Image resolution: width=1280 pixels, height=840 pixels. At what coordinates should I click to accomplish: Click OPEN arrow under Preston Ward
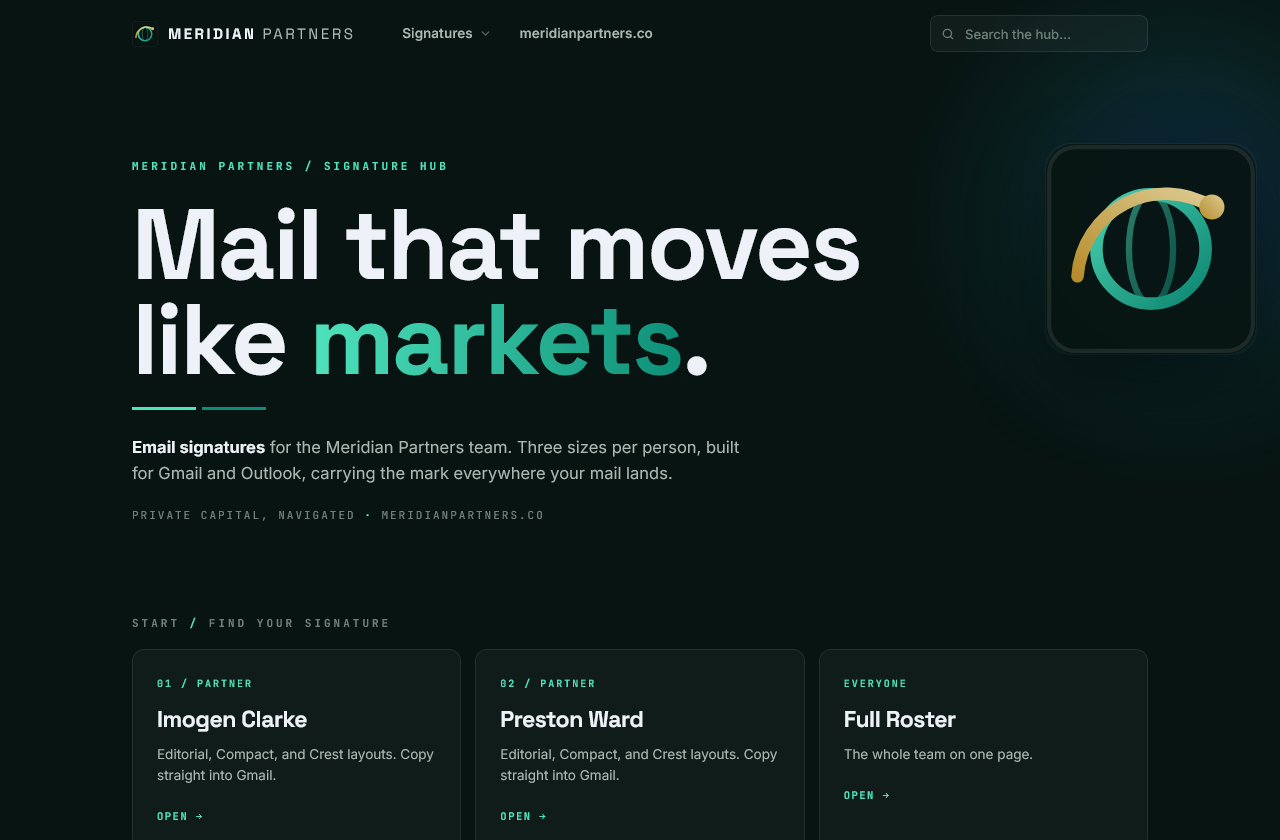[524, 816]
